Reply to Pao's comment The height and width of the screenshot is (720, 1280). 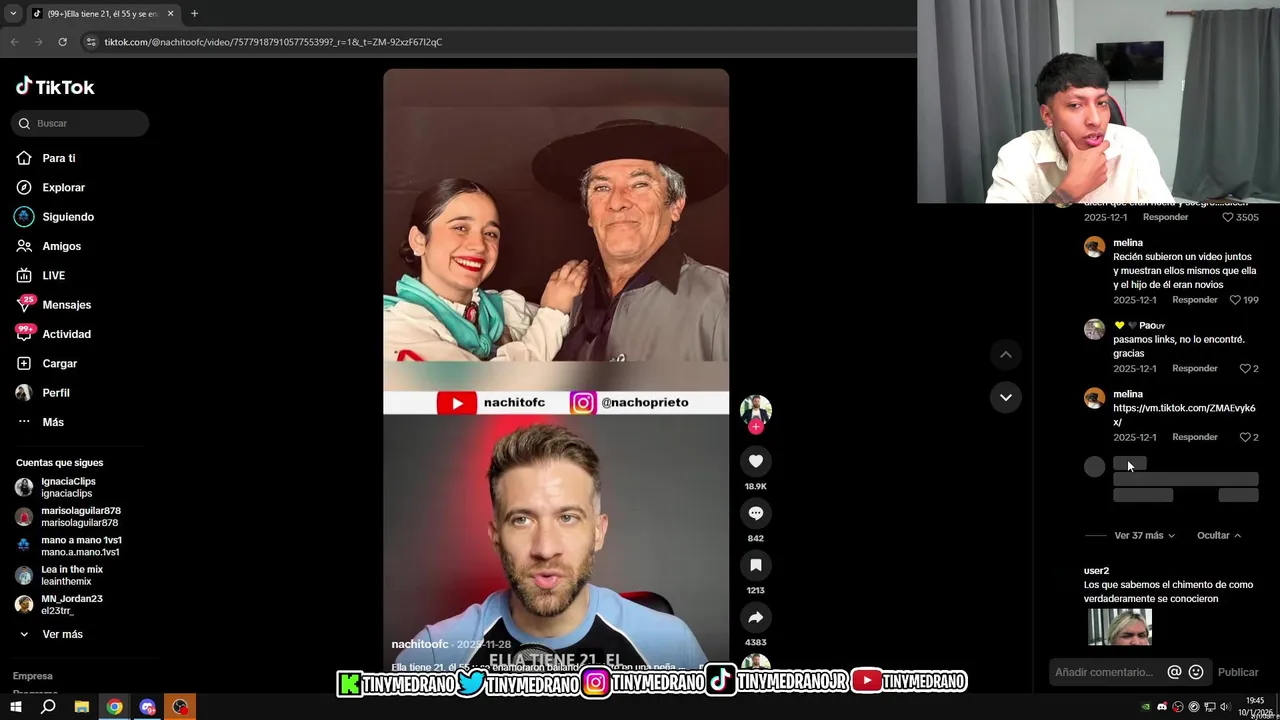pos(1194,369)
